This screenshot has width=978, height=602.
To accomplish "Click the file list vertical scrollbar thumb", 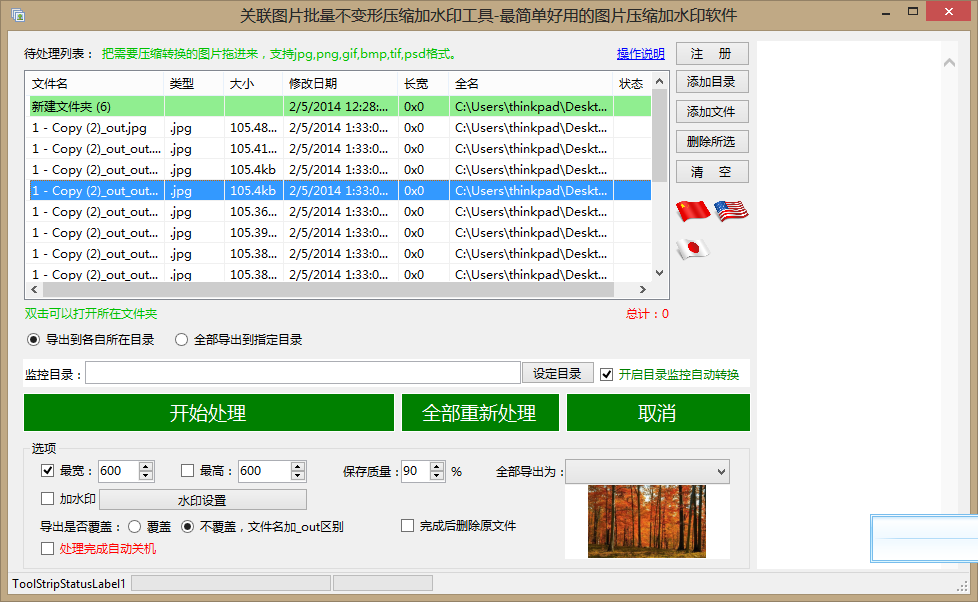I will click(659, 137).
